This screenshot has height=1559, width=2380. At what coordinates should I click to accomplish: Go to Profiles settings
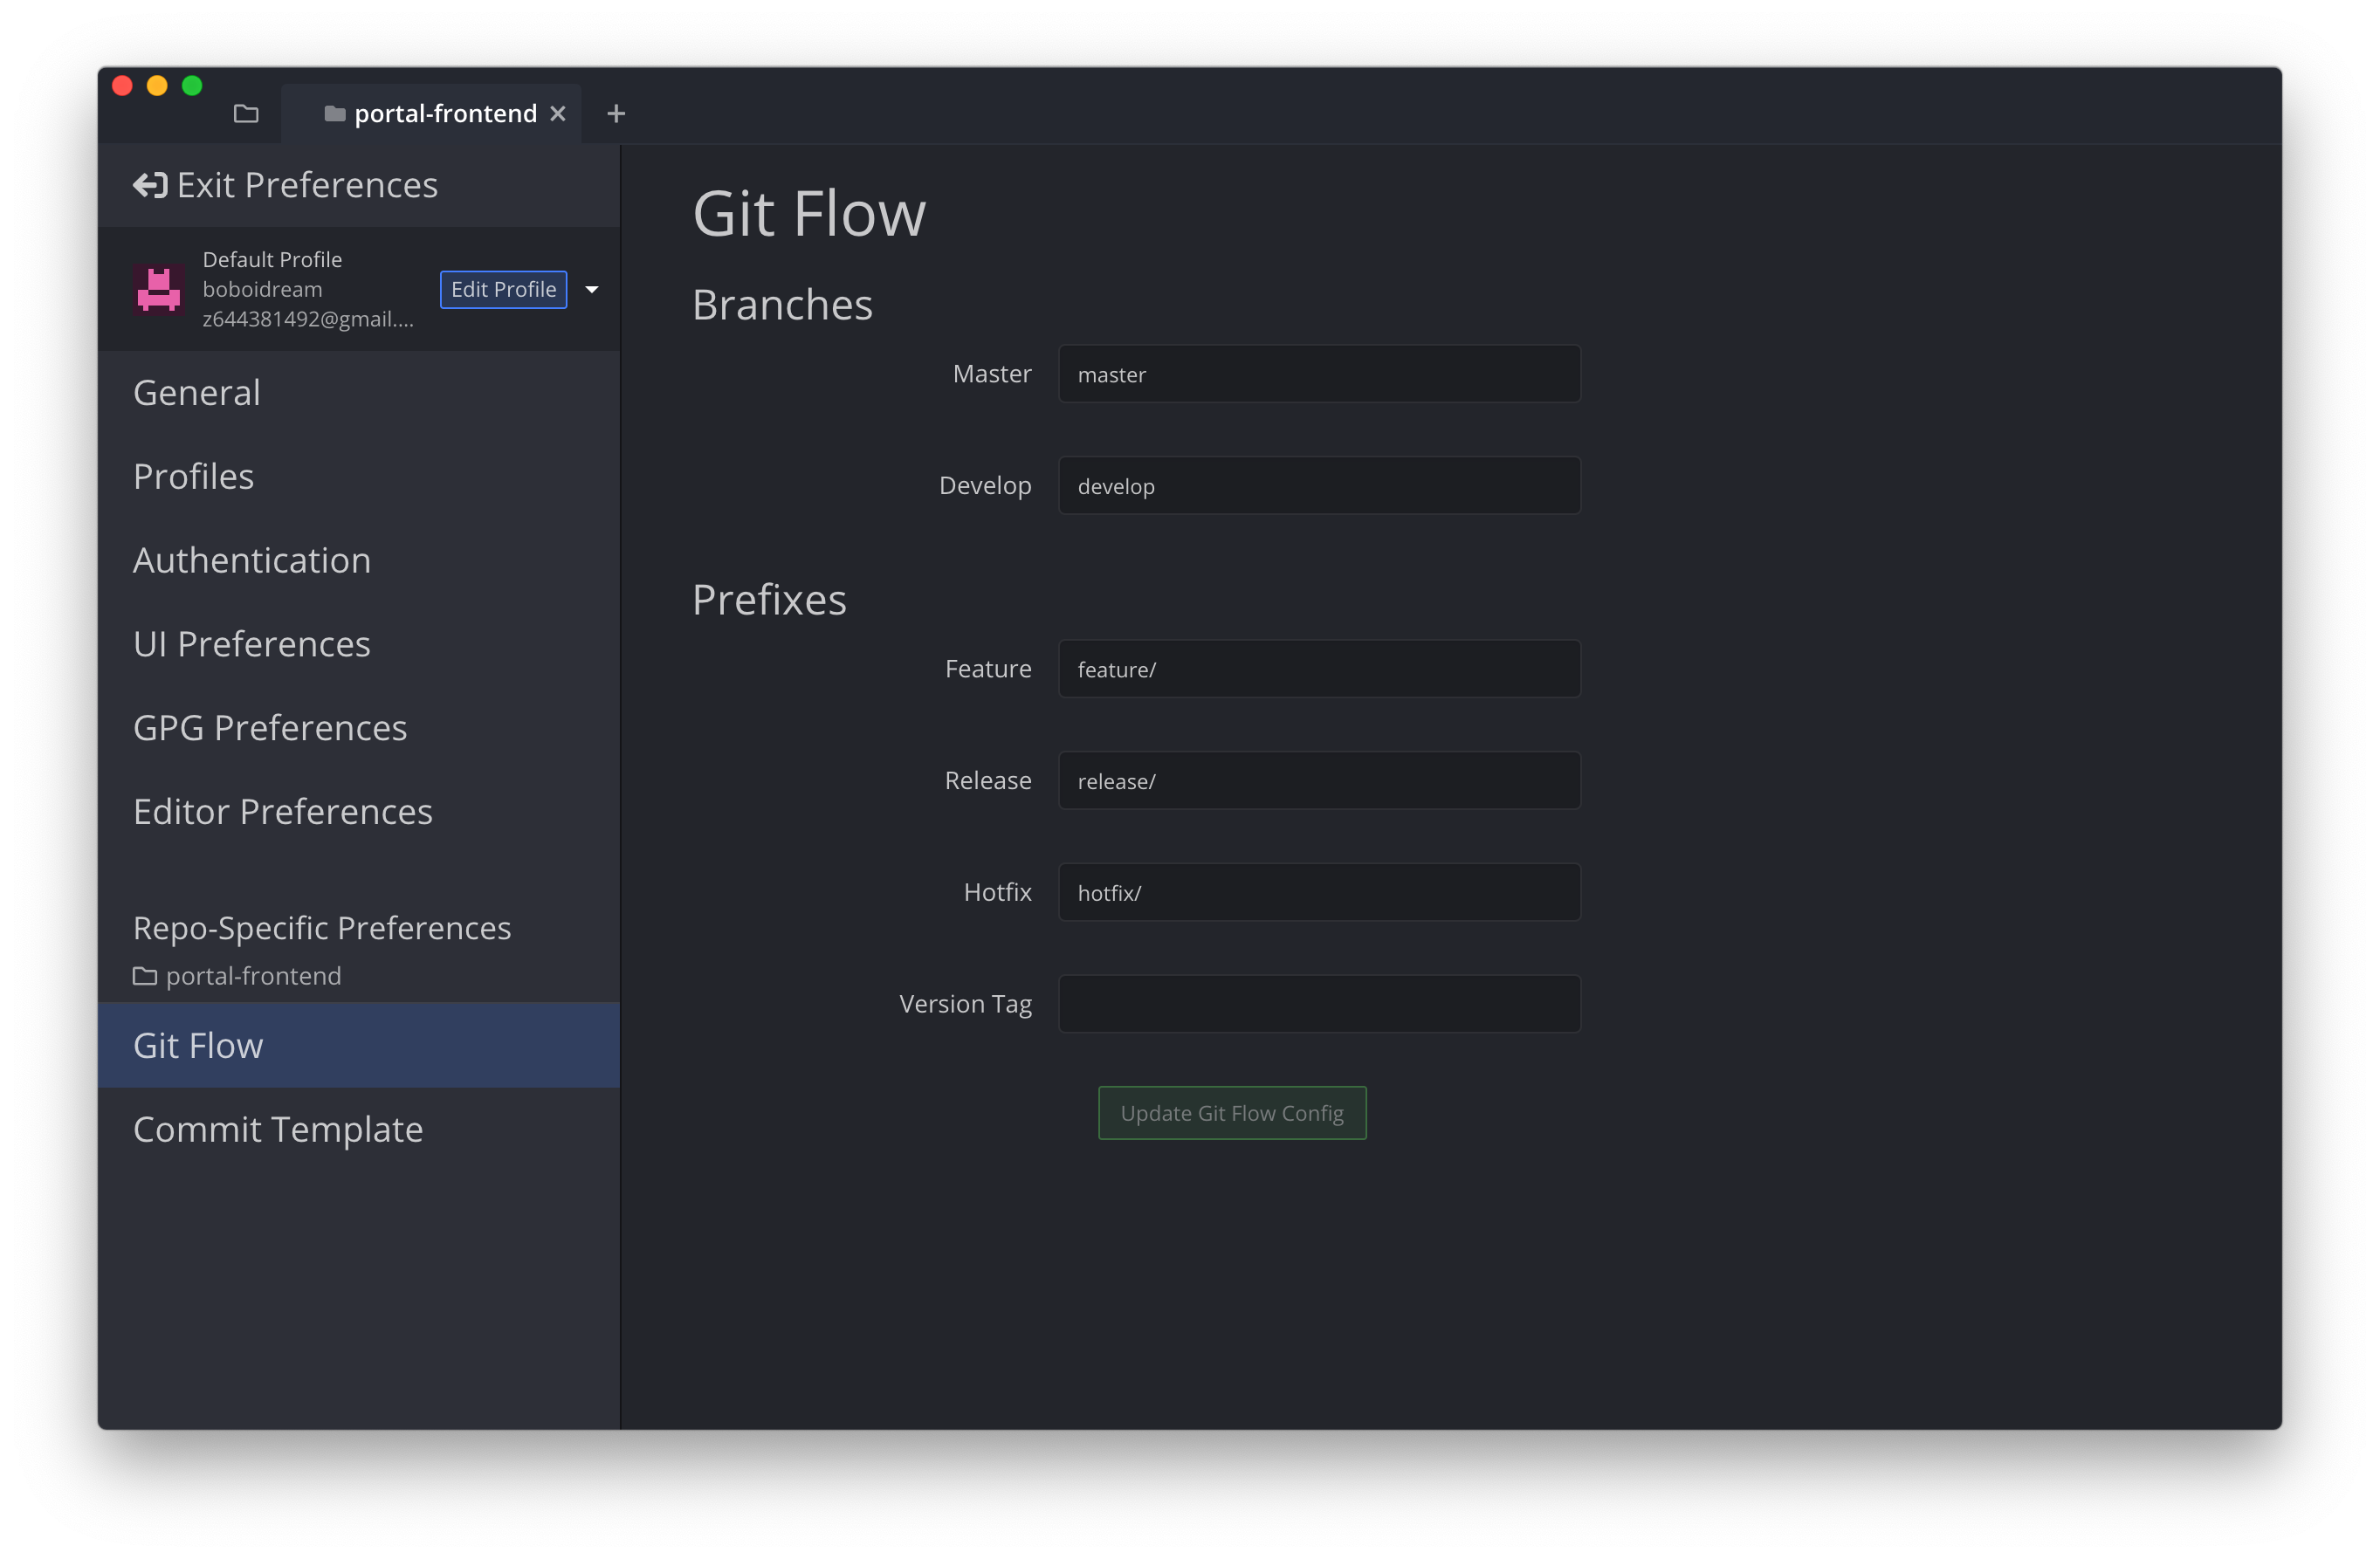(x=193, y=477)
